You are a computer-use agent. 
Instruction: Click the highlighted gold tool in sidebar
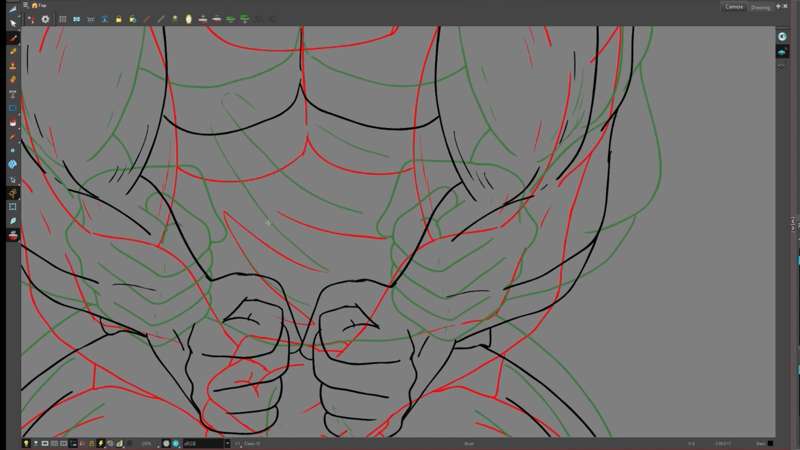coord(13,193)
